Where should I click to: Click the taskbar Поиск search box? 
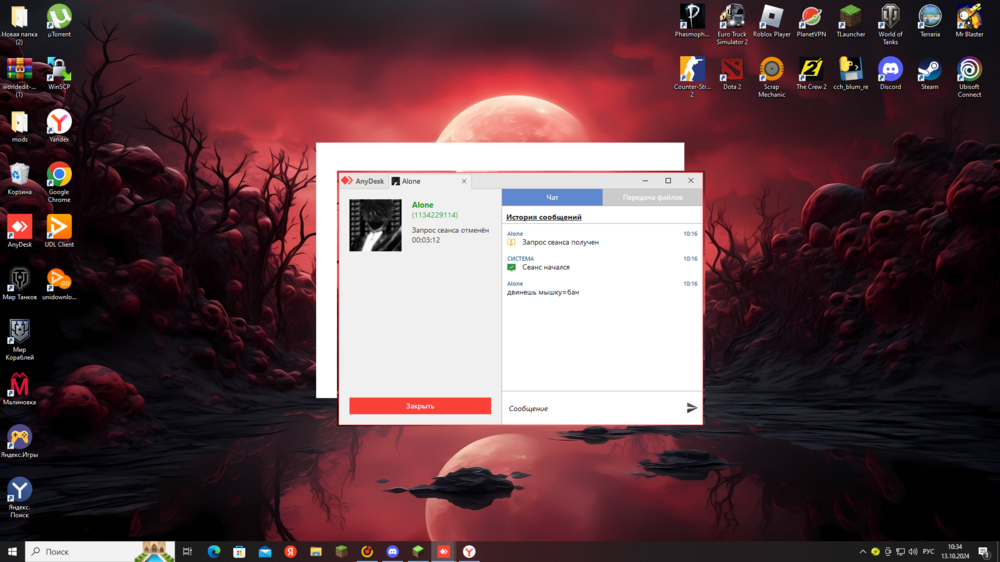[x=99, y=551]
